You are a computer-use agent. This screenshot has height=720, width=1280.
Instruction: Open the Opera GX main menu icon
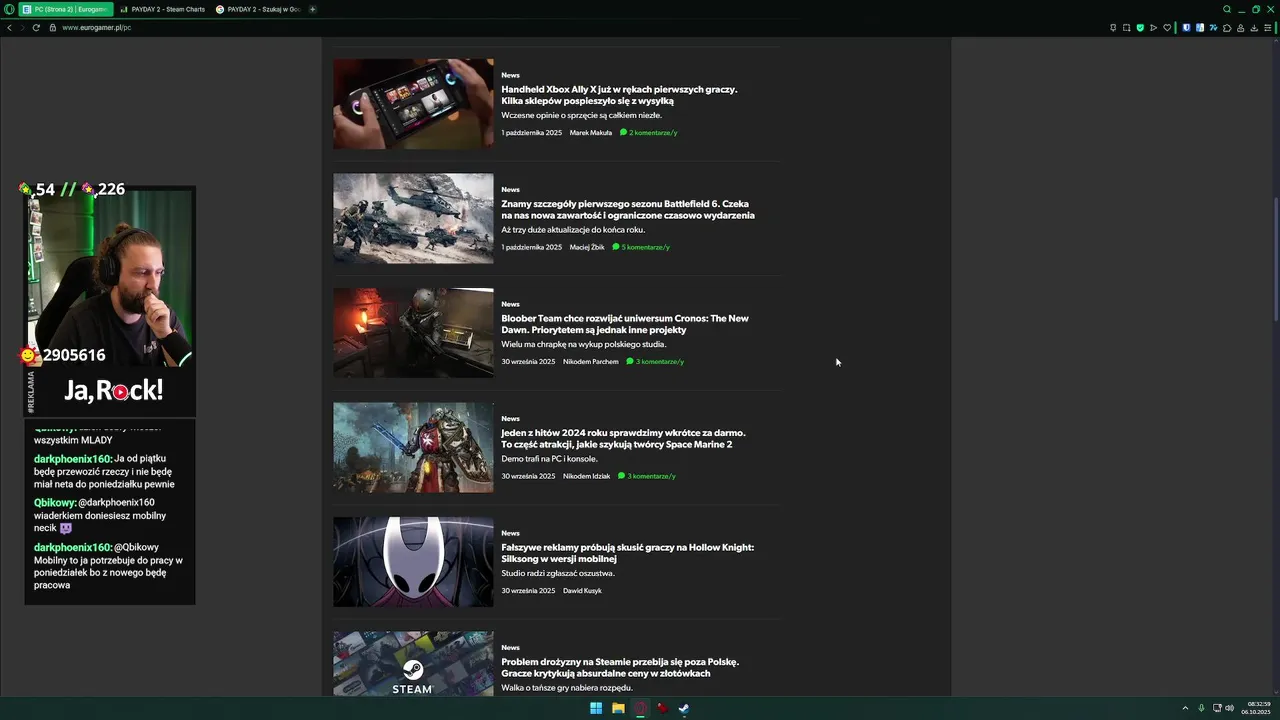(9, 9)
